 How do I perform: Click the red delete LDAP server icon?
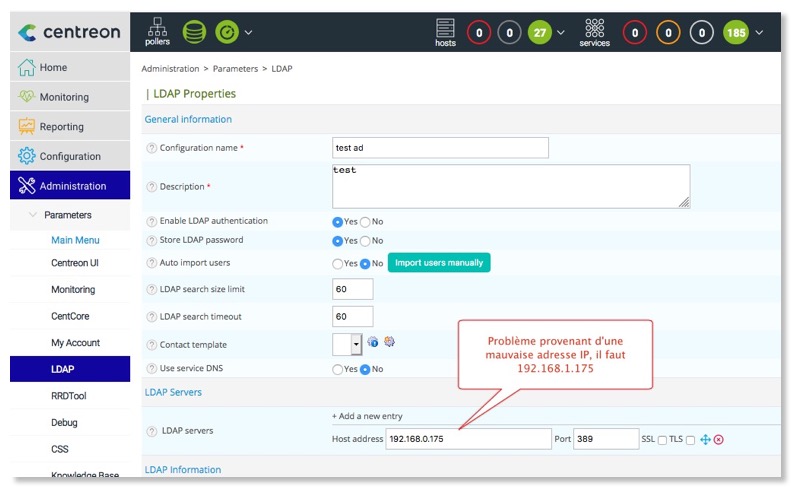718,440
